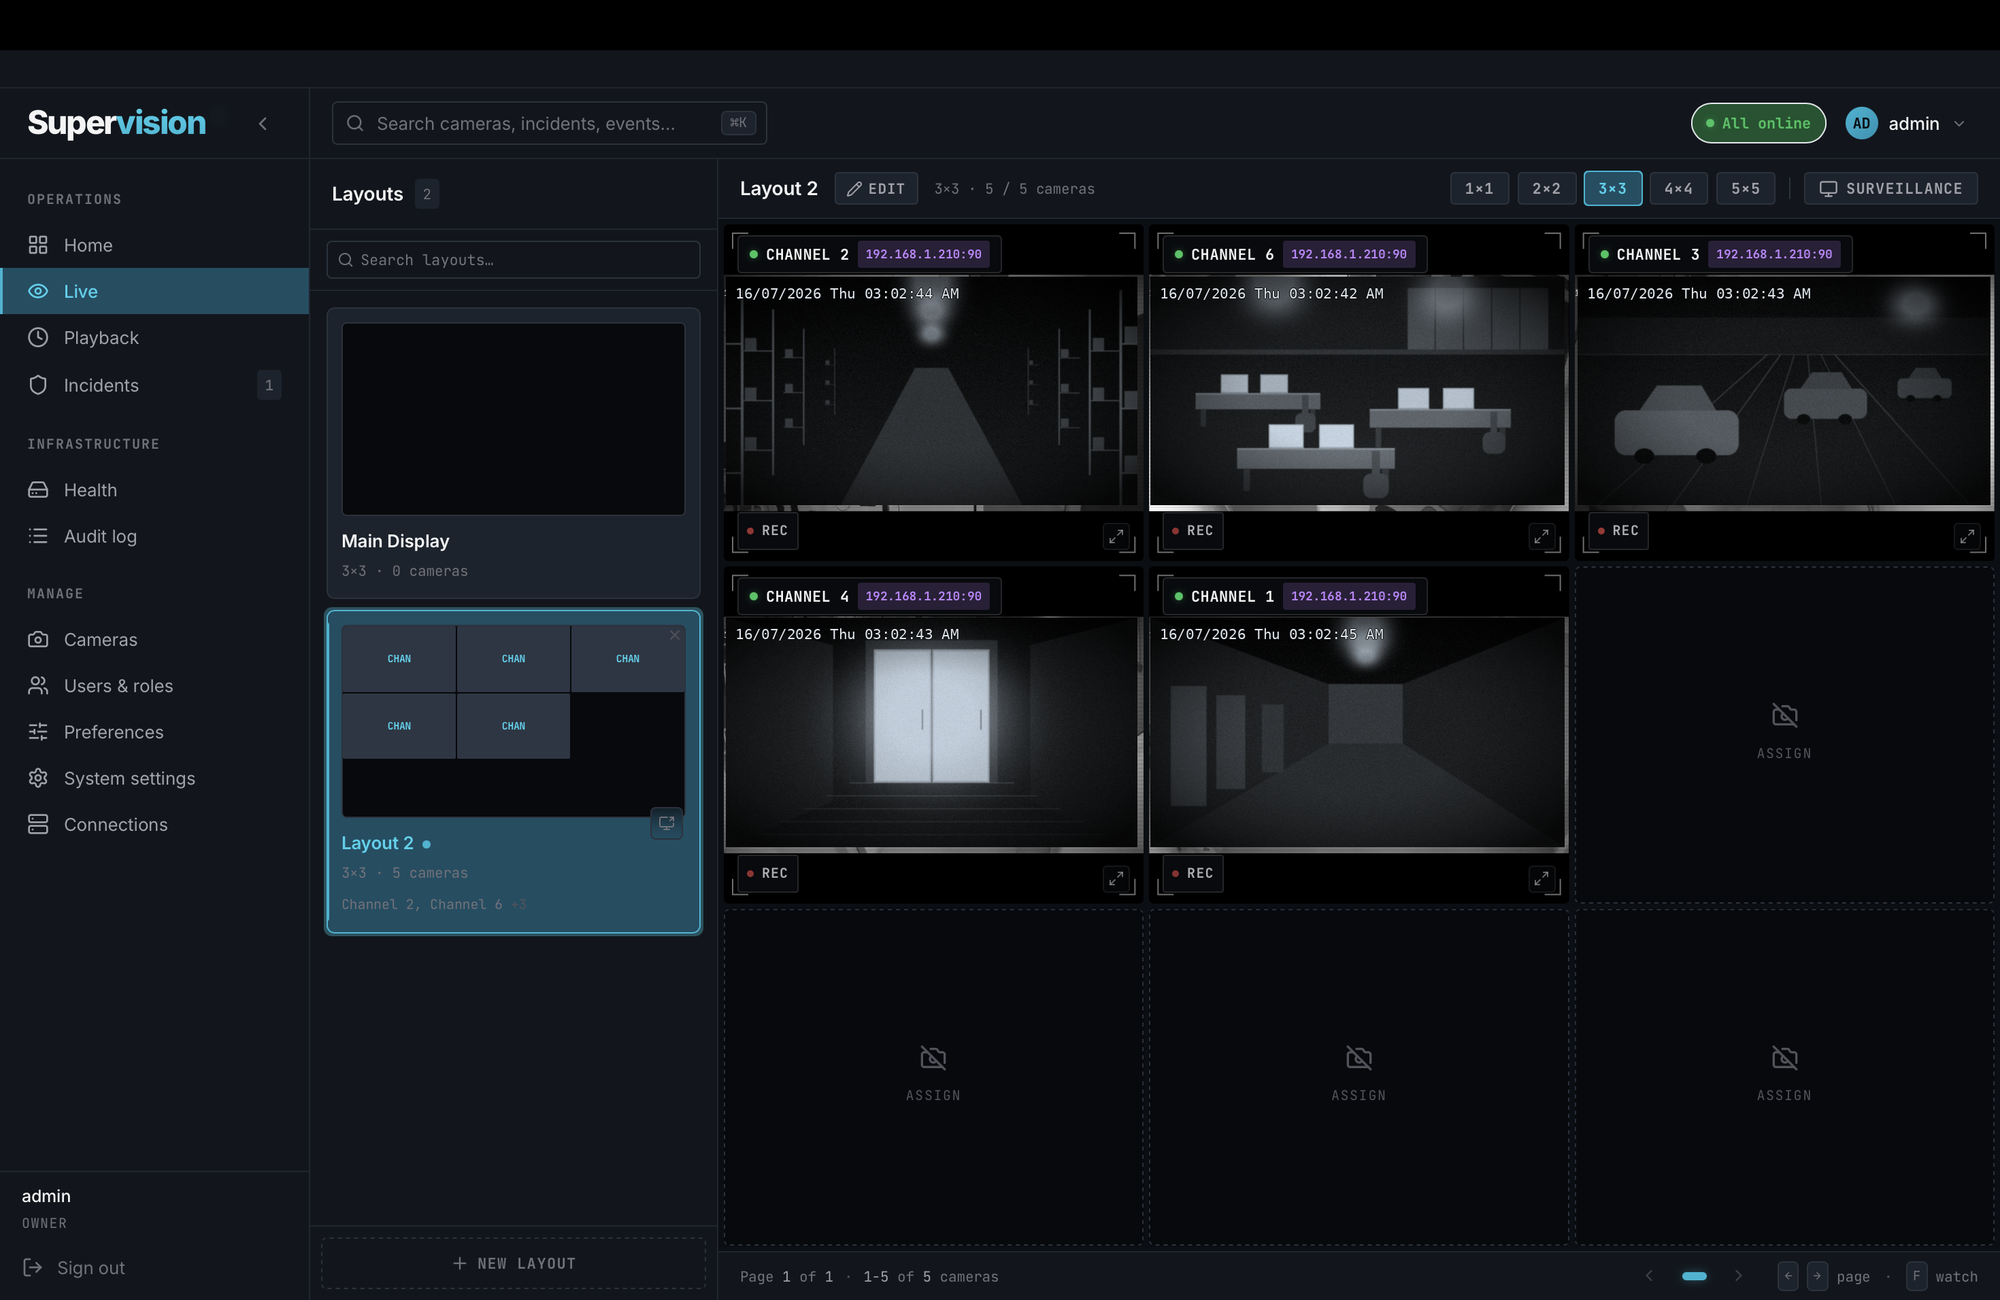Create a new layout
2000x1300 pixels.
click(513, 1263)
